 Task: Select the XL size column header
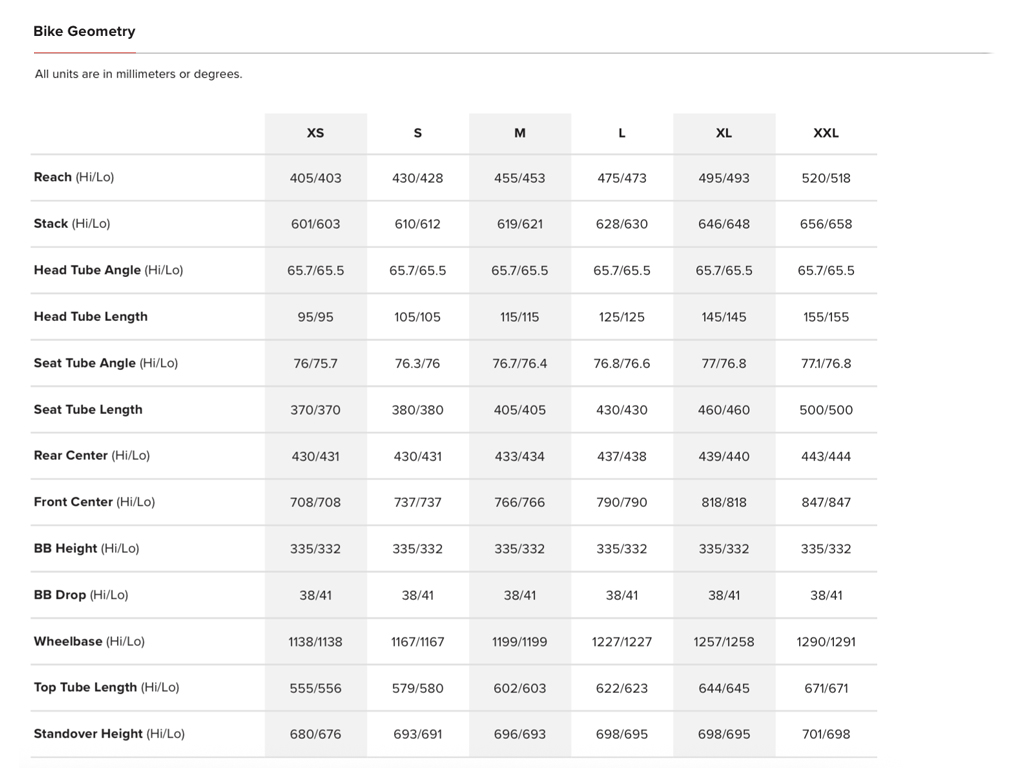(724, 133)
